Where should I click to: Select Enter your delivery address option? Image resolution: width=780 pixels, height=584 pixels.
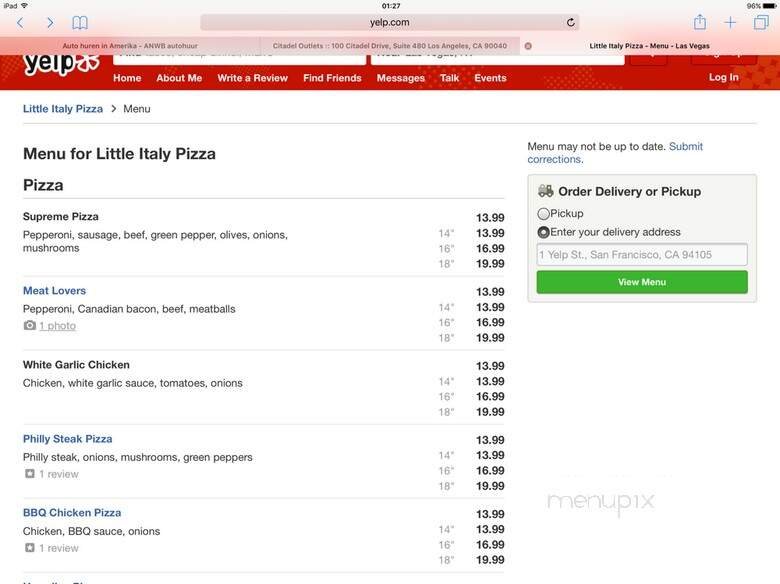544,232
